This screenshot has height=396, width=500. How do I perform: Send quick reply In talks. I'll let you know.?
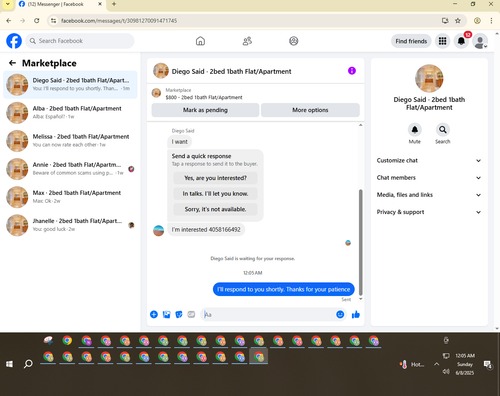pos(215,194)
